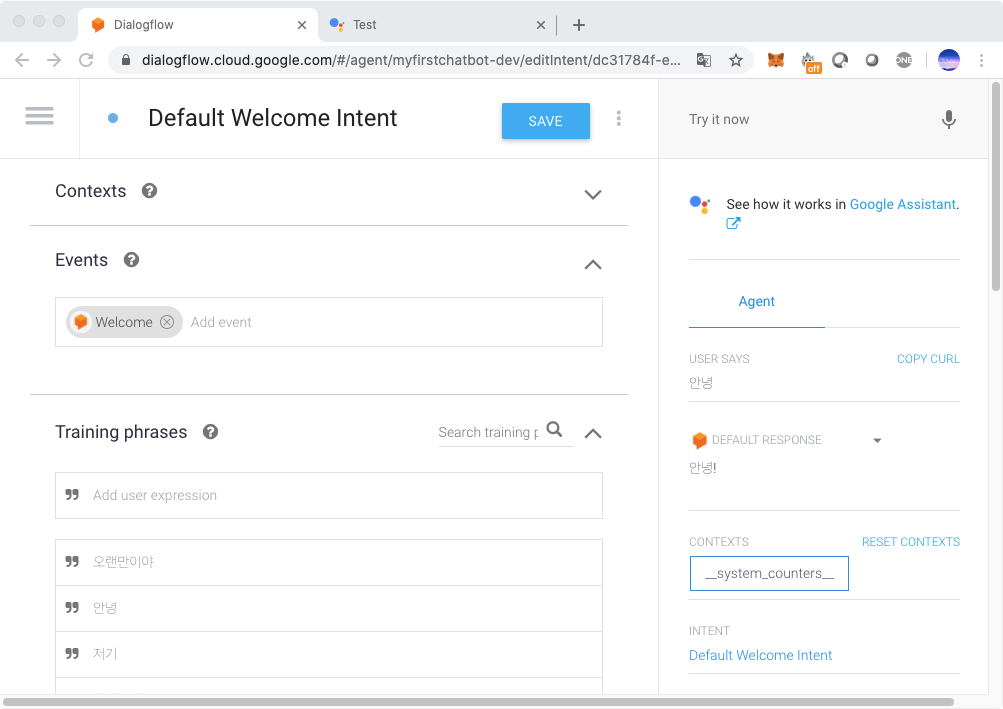Click the __system_counters__ context chip
Viewport: 1003px width, 709px height.
click(x=769, y=573)
